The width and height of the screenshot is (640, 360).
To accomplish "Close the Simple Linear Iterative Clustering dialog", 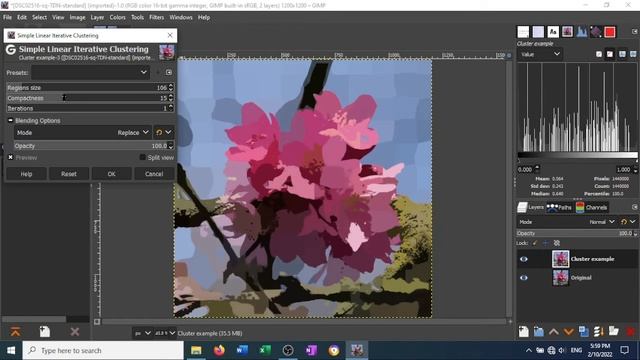I will 170,36.
